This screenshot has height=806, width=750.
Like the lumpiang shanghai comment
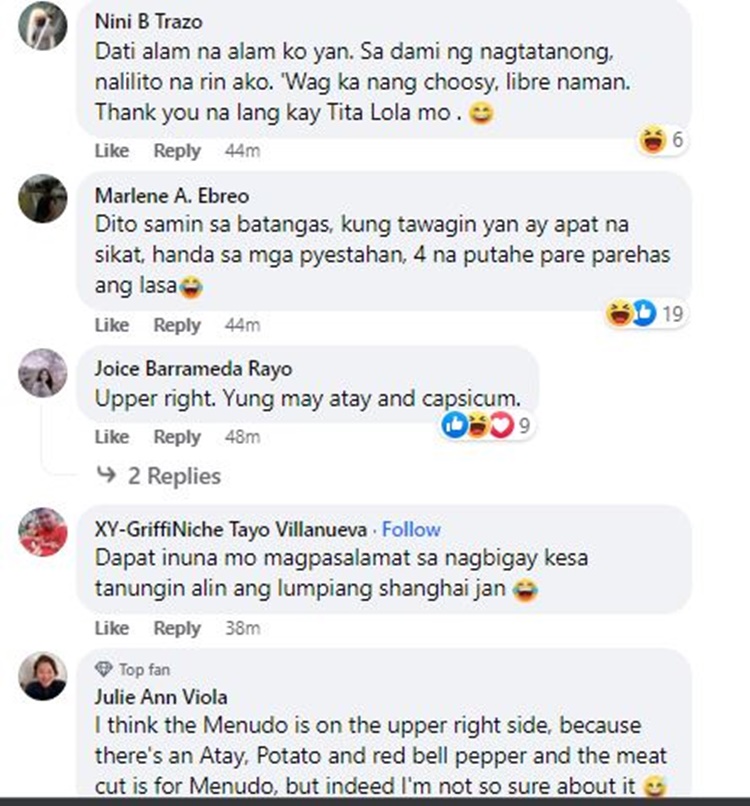pos(112,628)
